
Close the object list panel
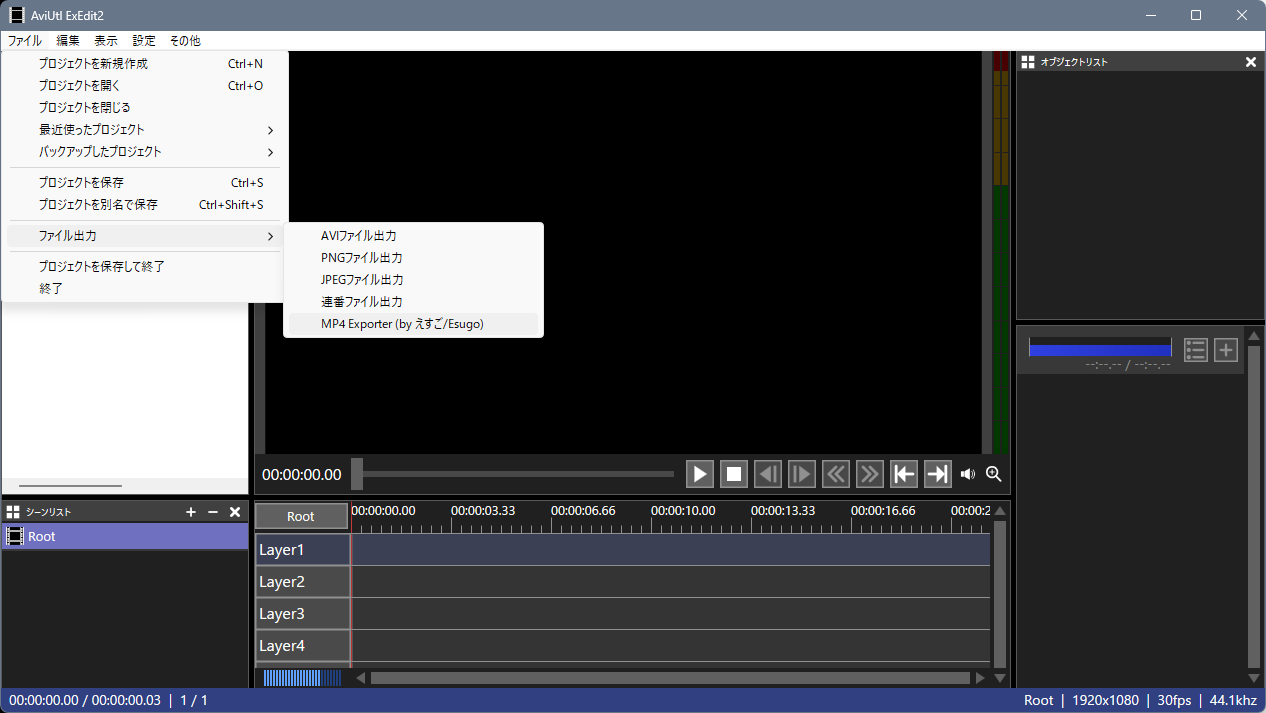[1250, 62]
